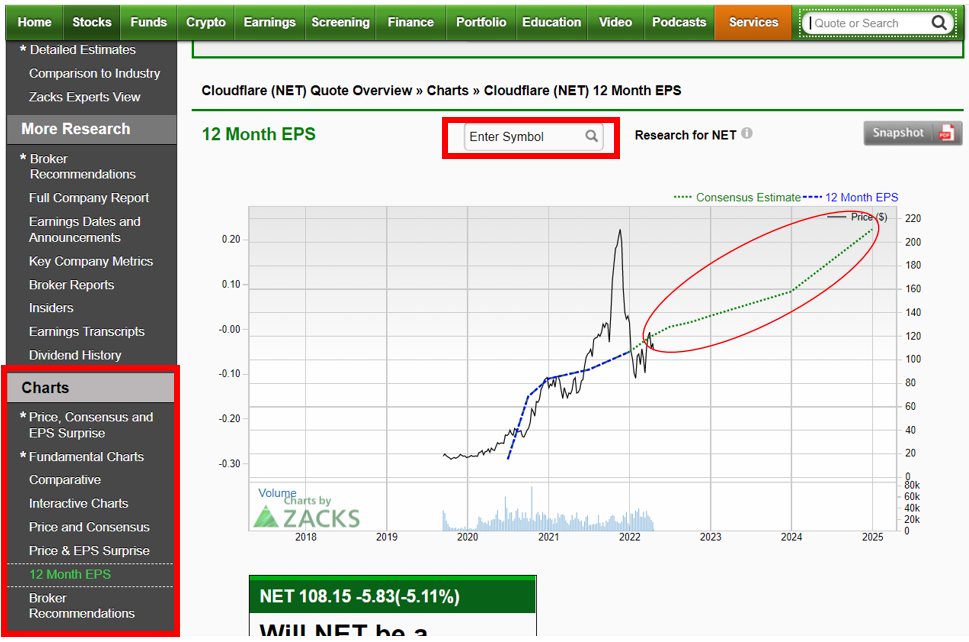969x642 pixels.
Task: Click the Charts section header
Action: 91,387
